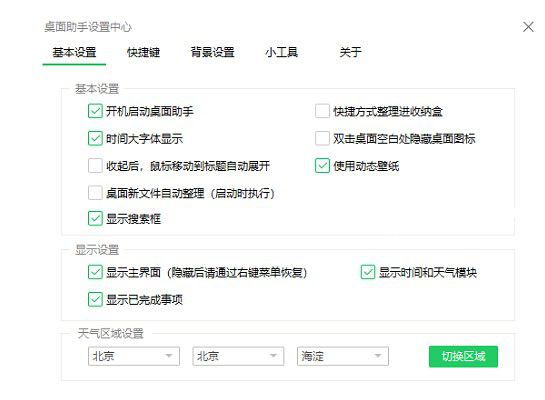Open the 海淀 district dropdown
The height and width of the screenshot is (400, 545).
point(343,356)
